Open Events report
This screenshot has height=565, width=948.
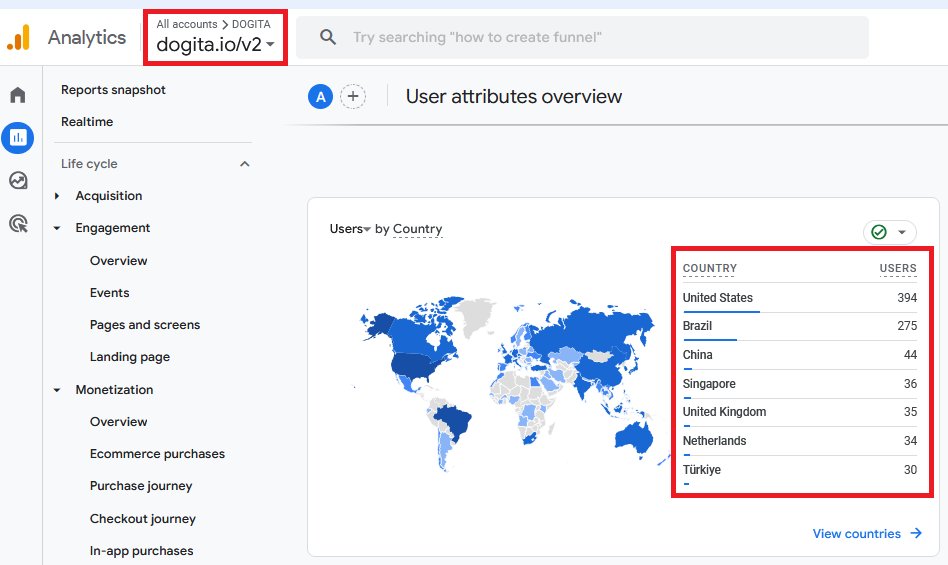[x=109, y=292]
